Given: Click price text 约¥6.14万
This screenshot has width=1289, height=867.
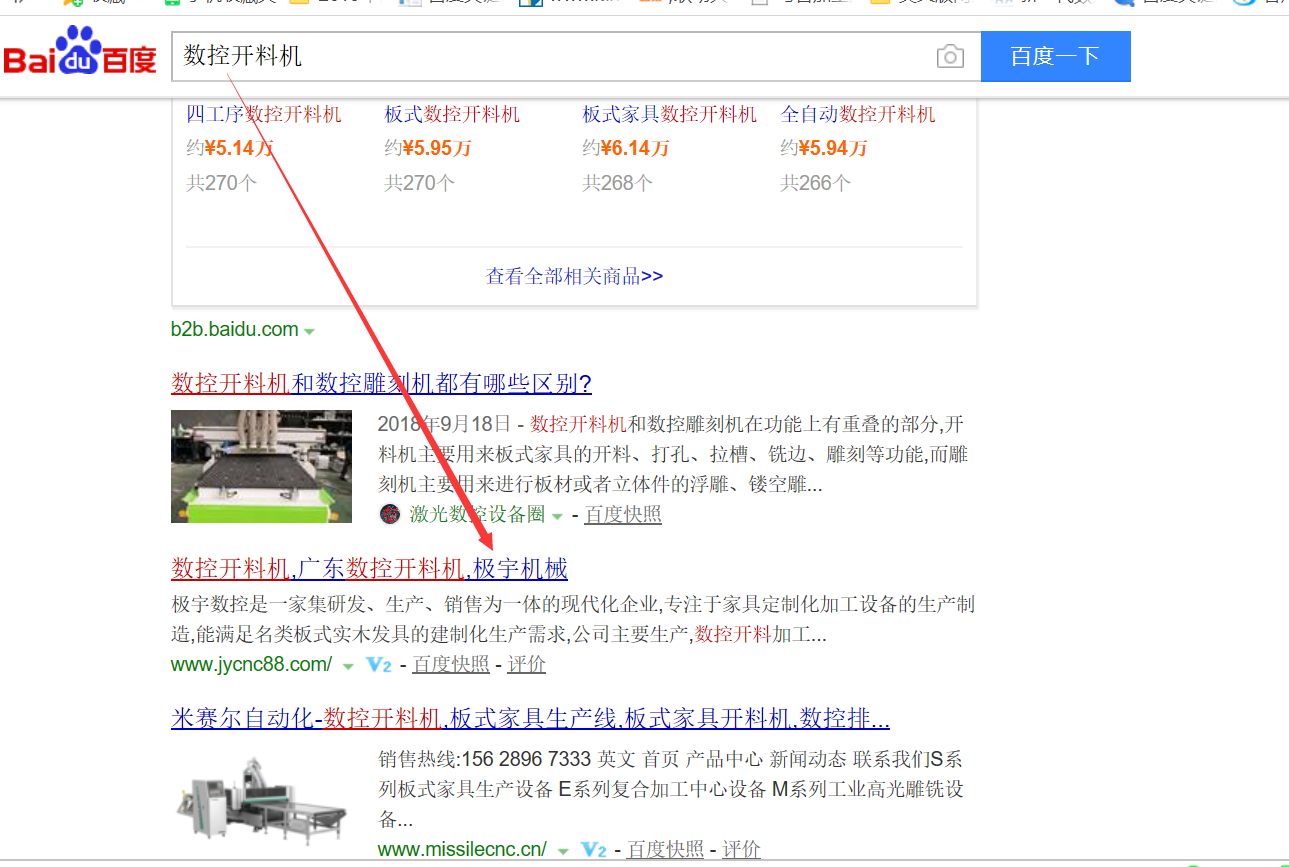Looking at the screenshot, I should 626,148.
